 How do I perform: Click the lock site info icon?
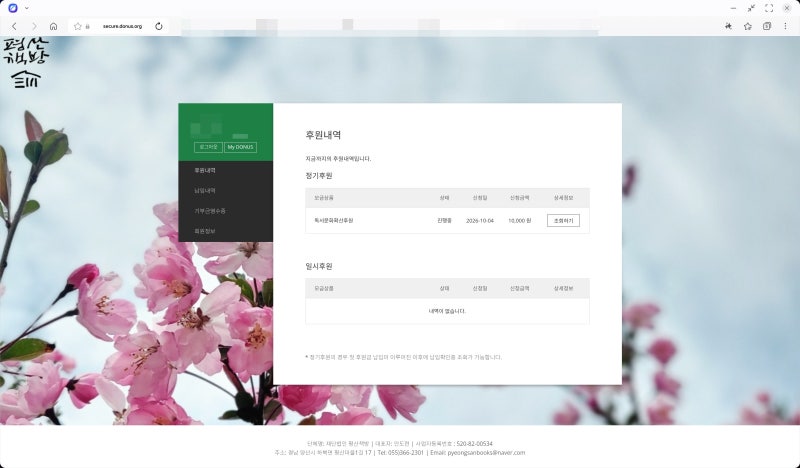pyautogui.click(x=88, y=26)
